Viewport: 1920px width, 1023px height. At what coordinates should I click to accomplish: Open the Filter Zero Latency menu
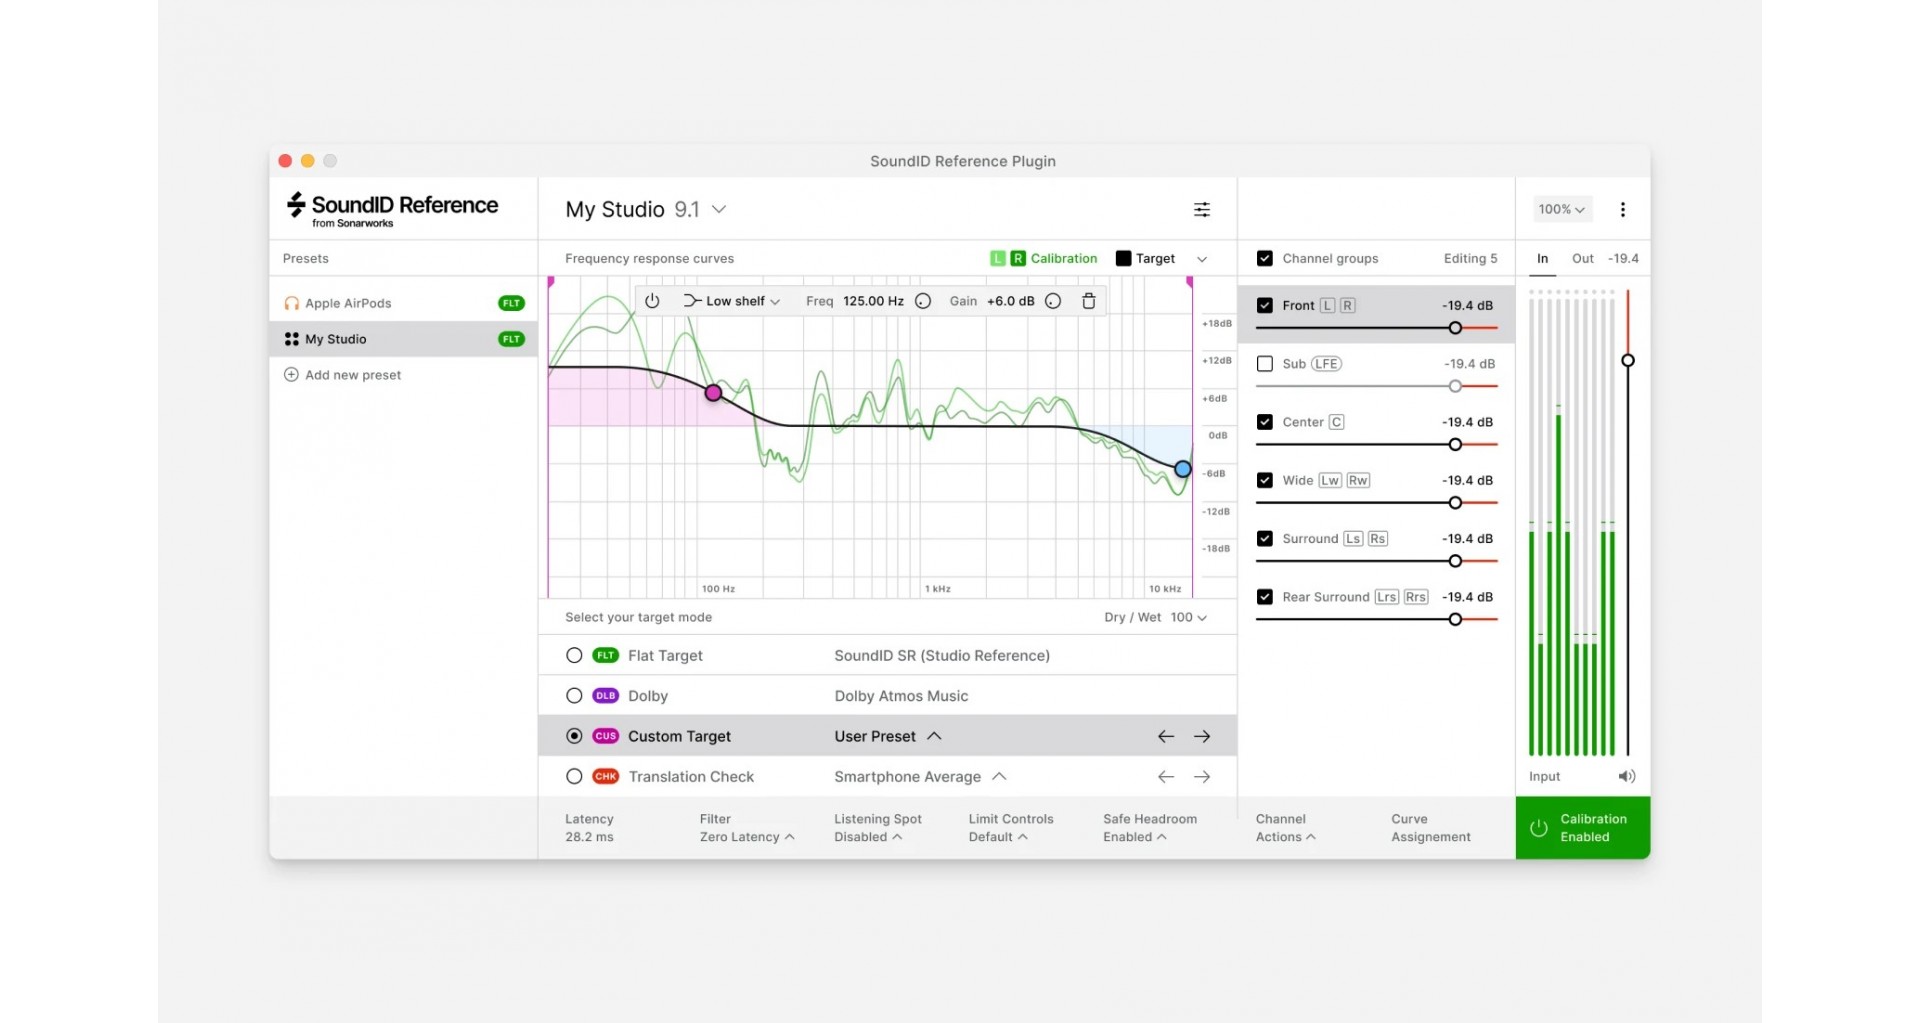pos(747,828)
